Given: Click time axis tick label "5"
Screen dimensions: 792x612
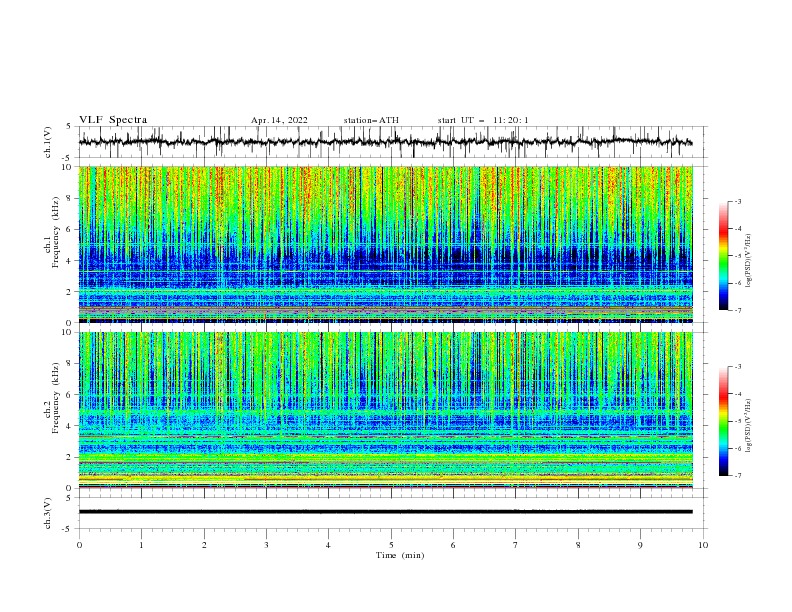Looking at the screenshot, I should pyautogui.click(x=391, y=545).
